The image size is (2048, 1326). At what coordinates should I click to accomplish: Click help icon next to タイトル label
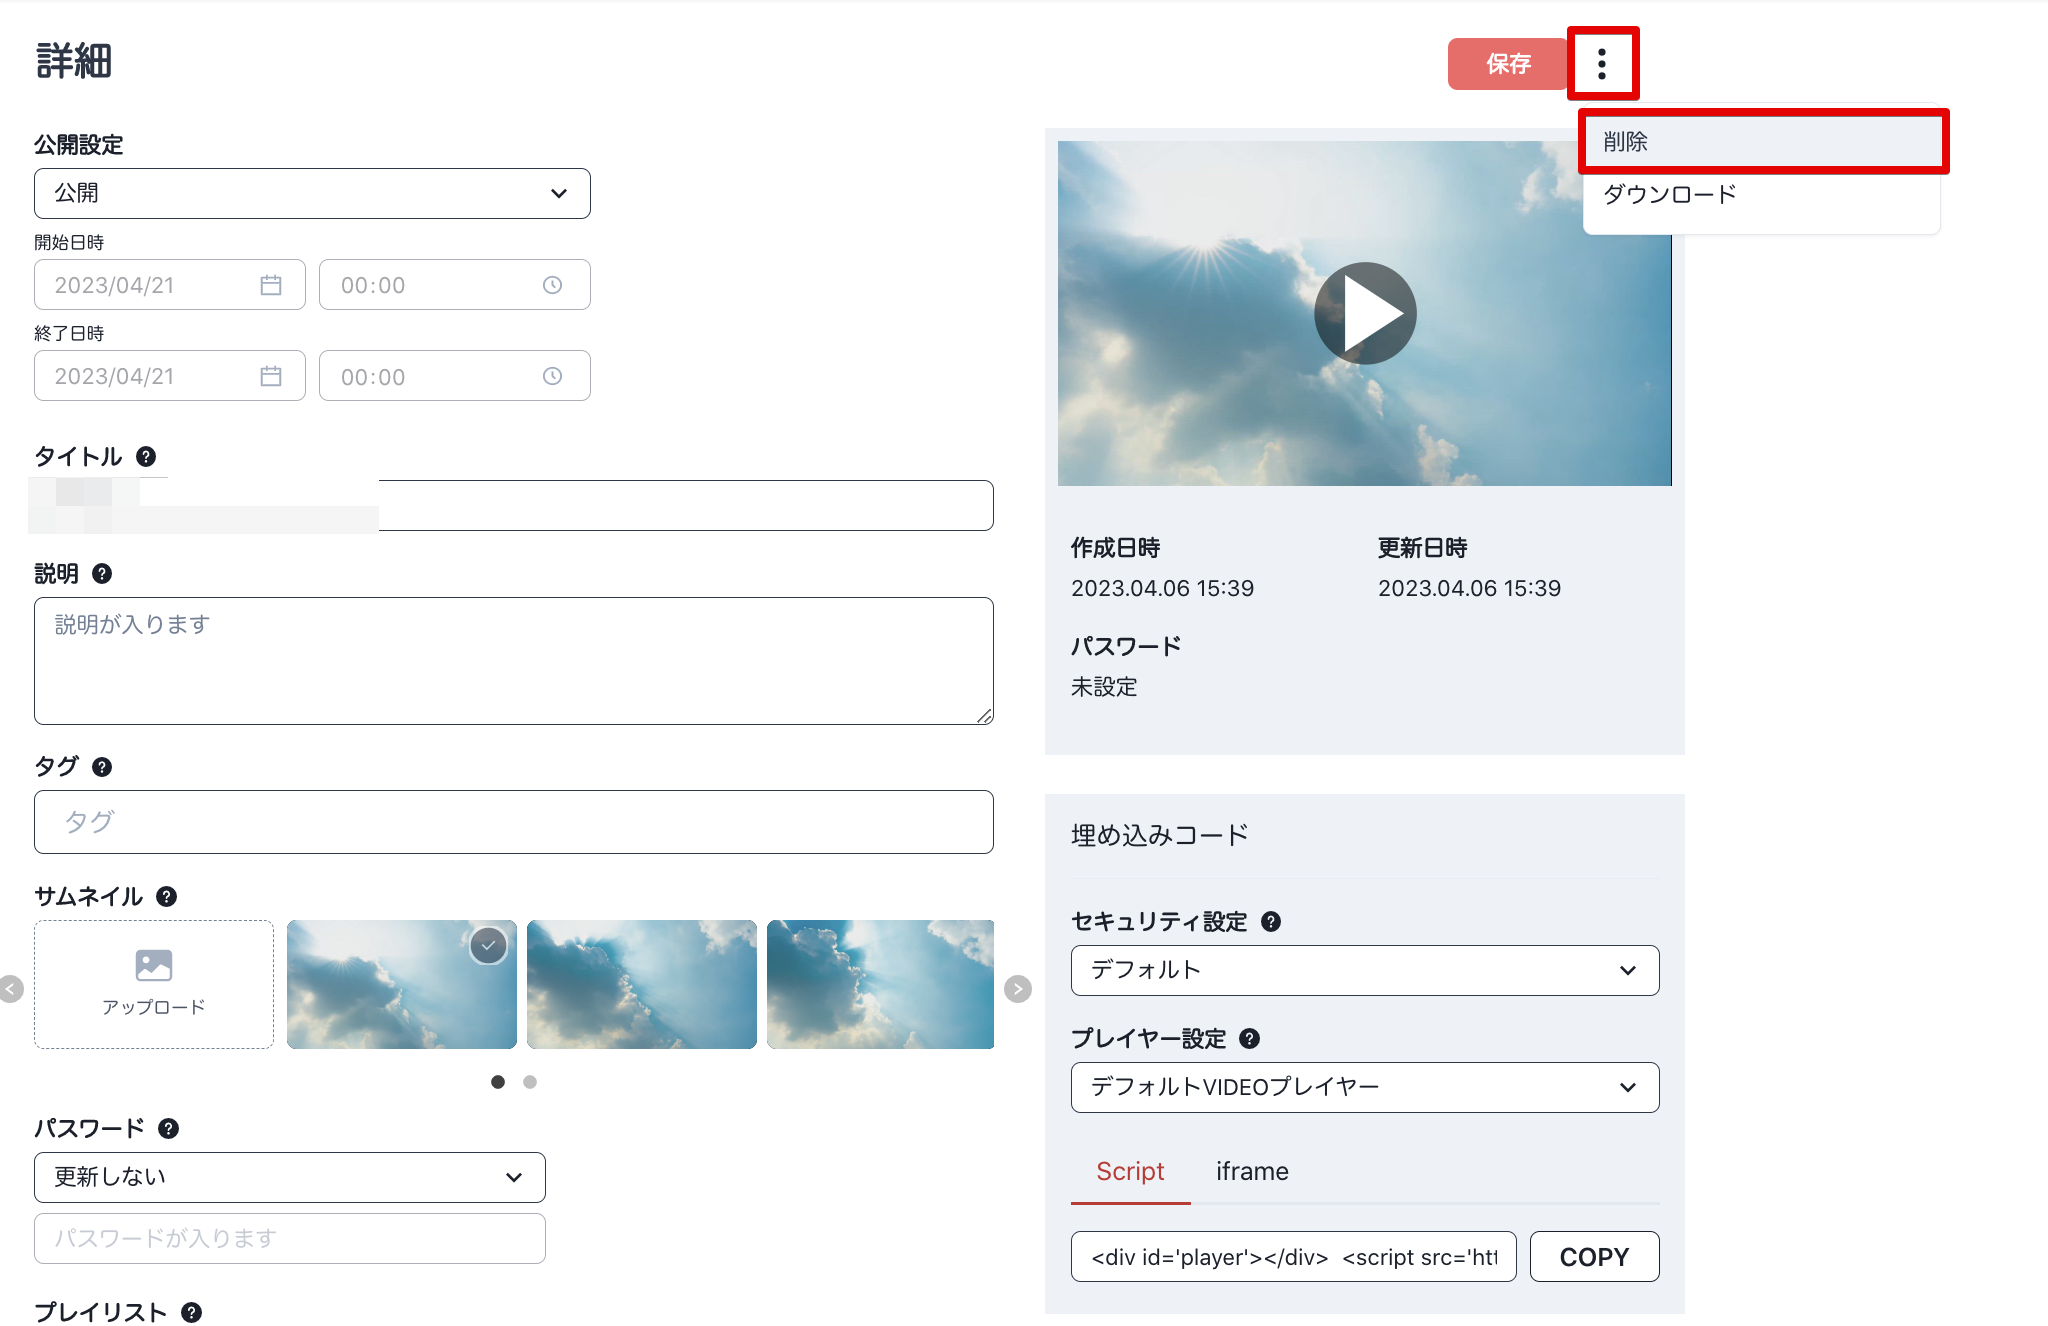[x=146, y=457]
